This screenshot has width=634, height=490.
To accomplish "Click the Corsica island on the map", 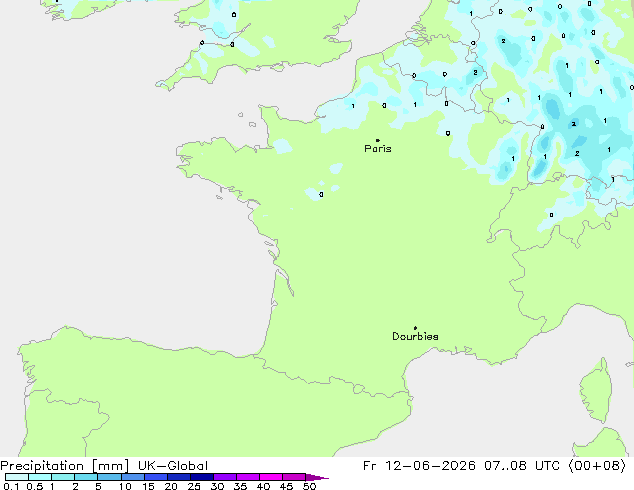I will coord(596,390).
